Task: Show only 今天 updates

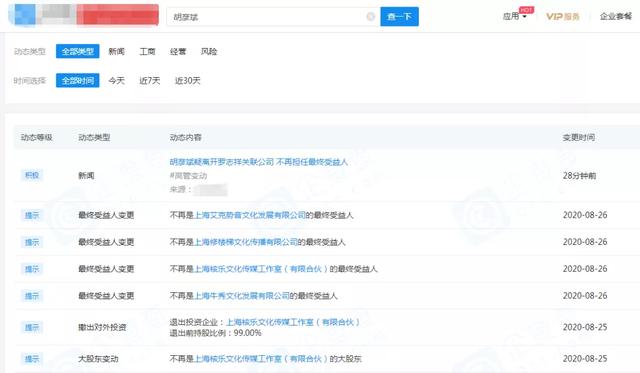Action: [116, 80]
